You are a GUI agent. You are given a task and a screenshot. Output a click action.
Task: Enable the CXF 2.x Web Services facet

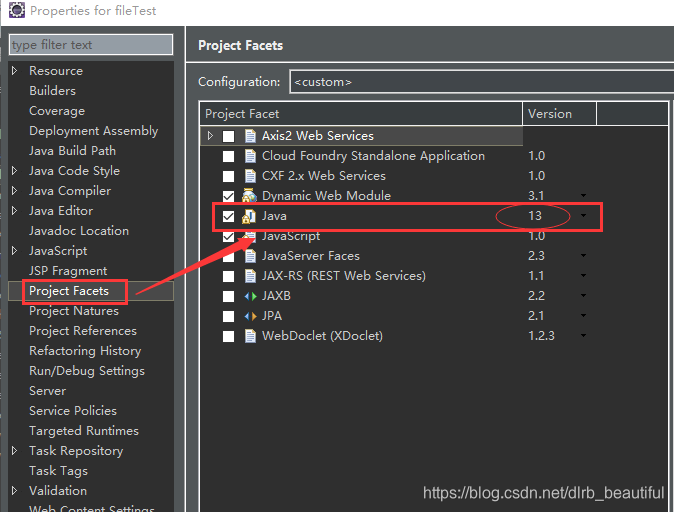coord(228,176)
